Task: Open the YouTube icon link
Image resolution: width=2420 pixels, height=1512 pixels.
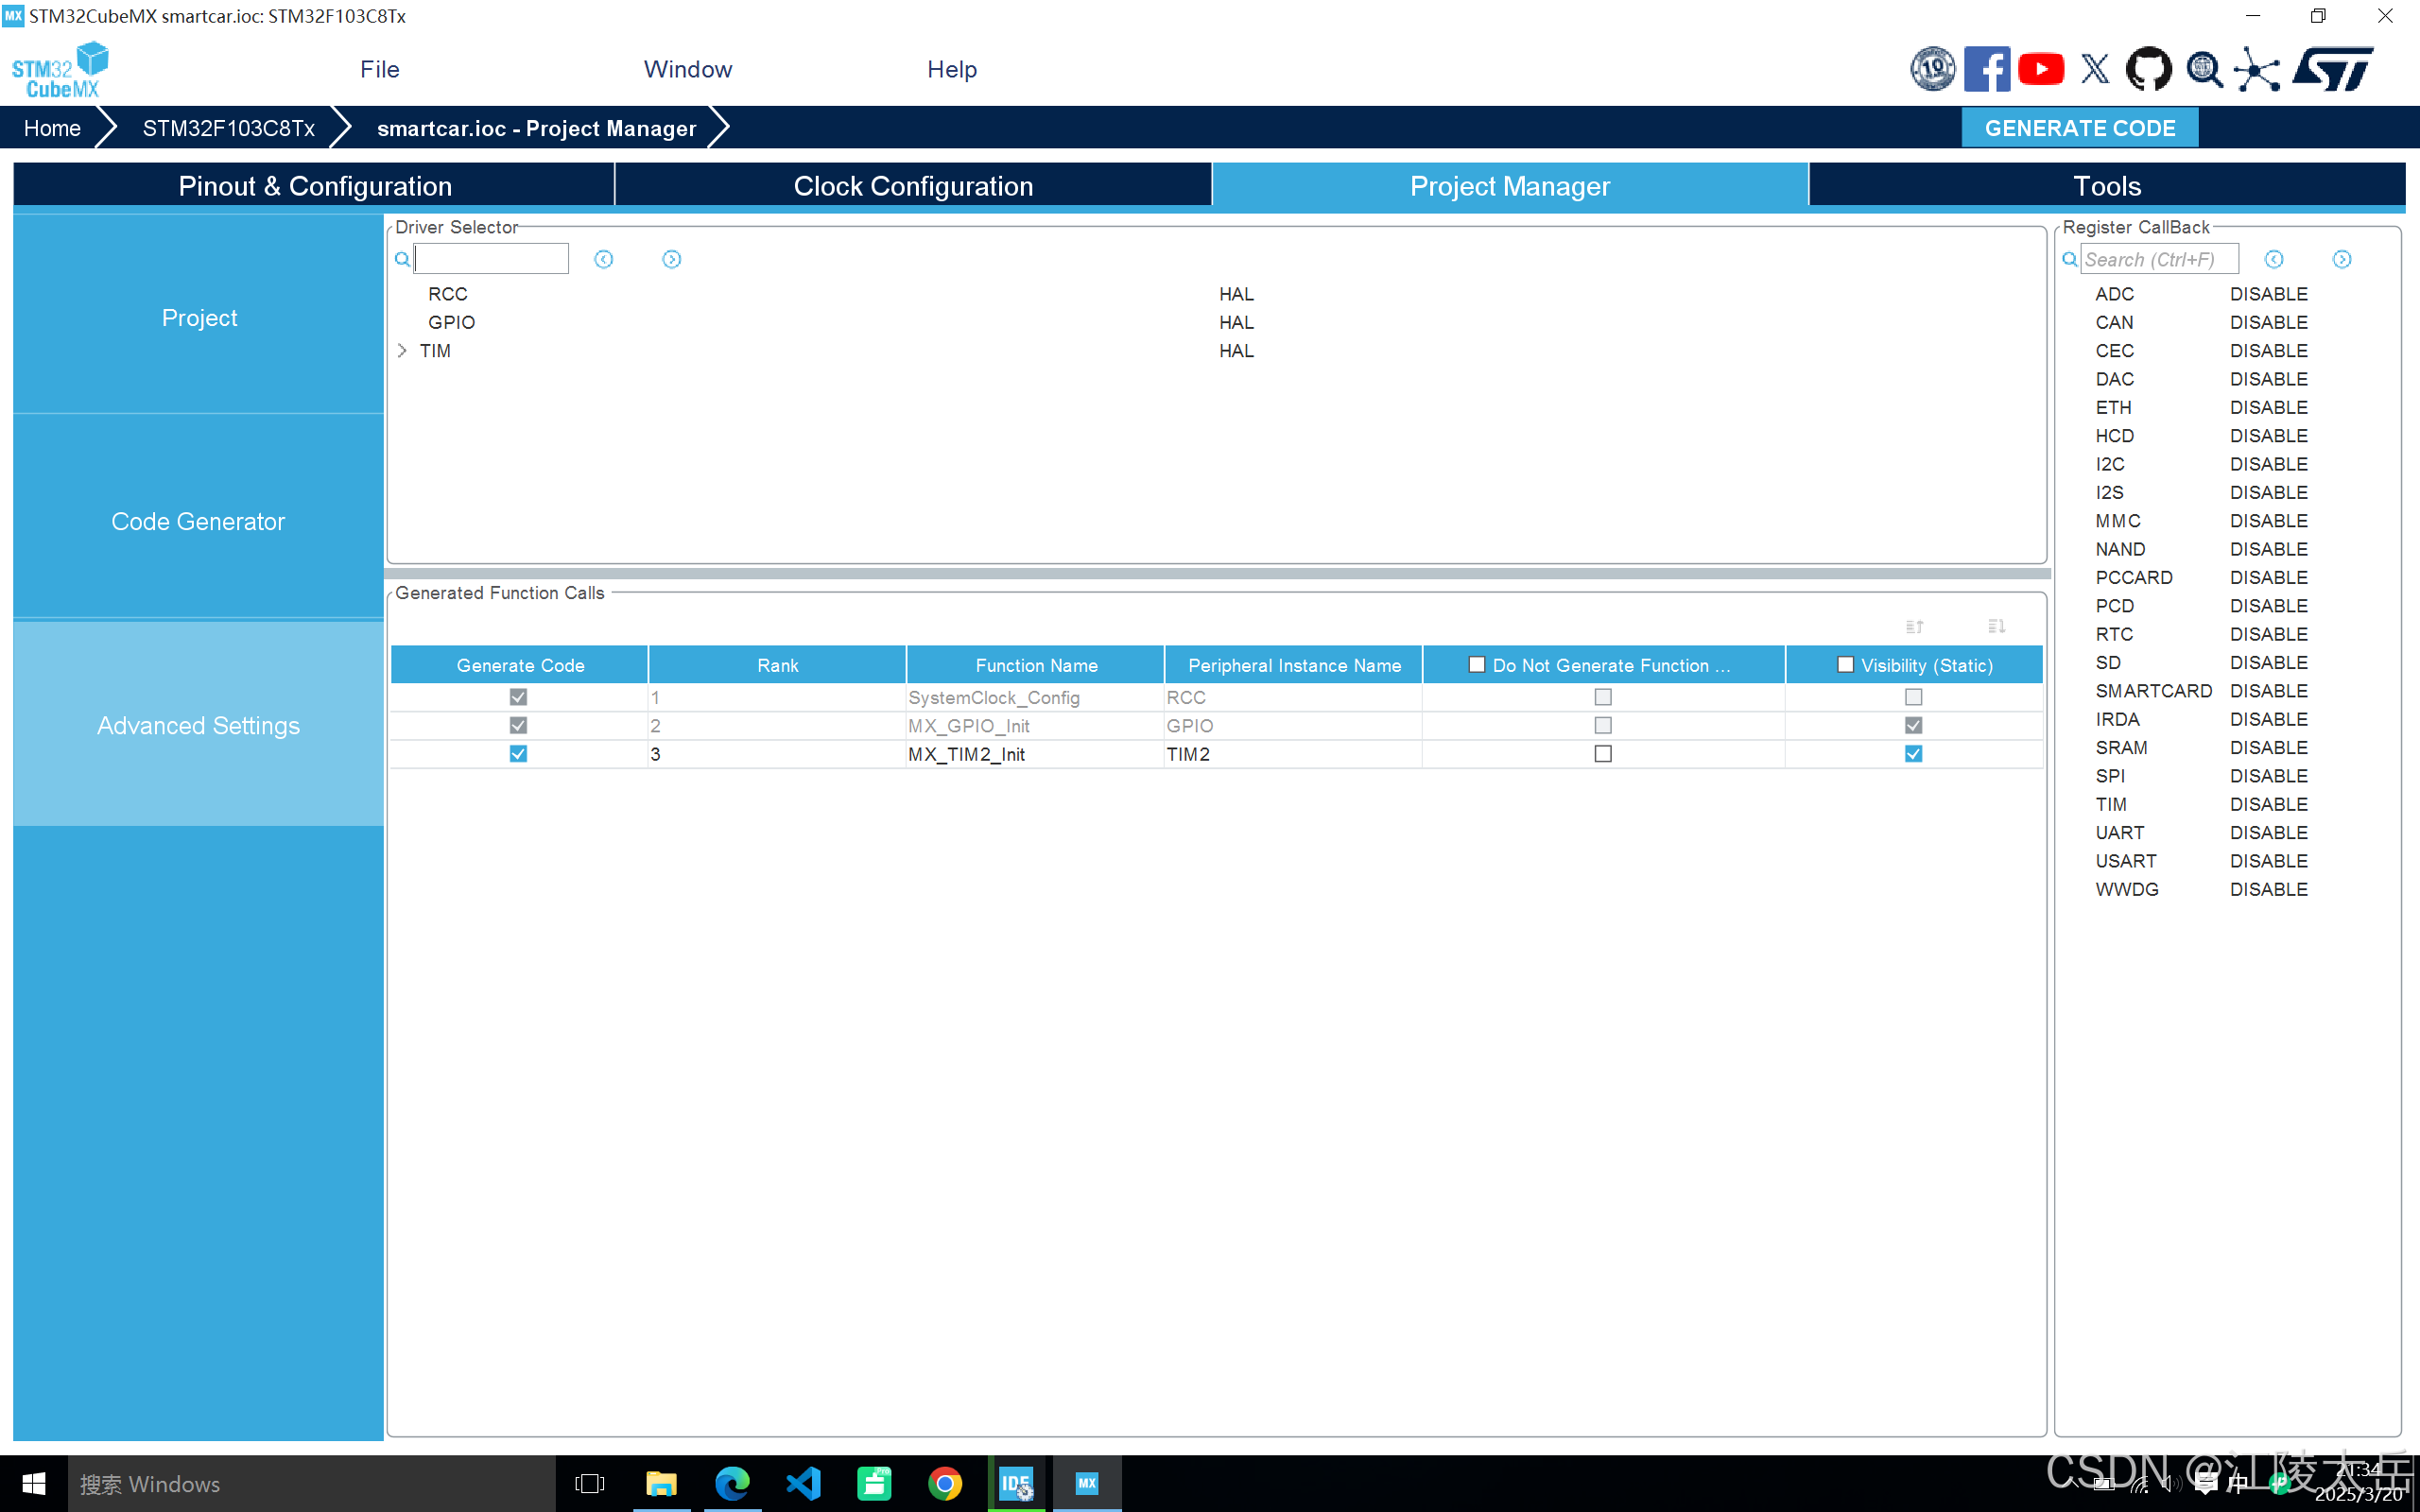Action: pyautogui.click(x=2040, y=69)
